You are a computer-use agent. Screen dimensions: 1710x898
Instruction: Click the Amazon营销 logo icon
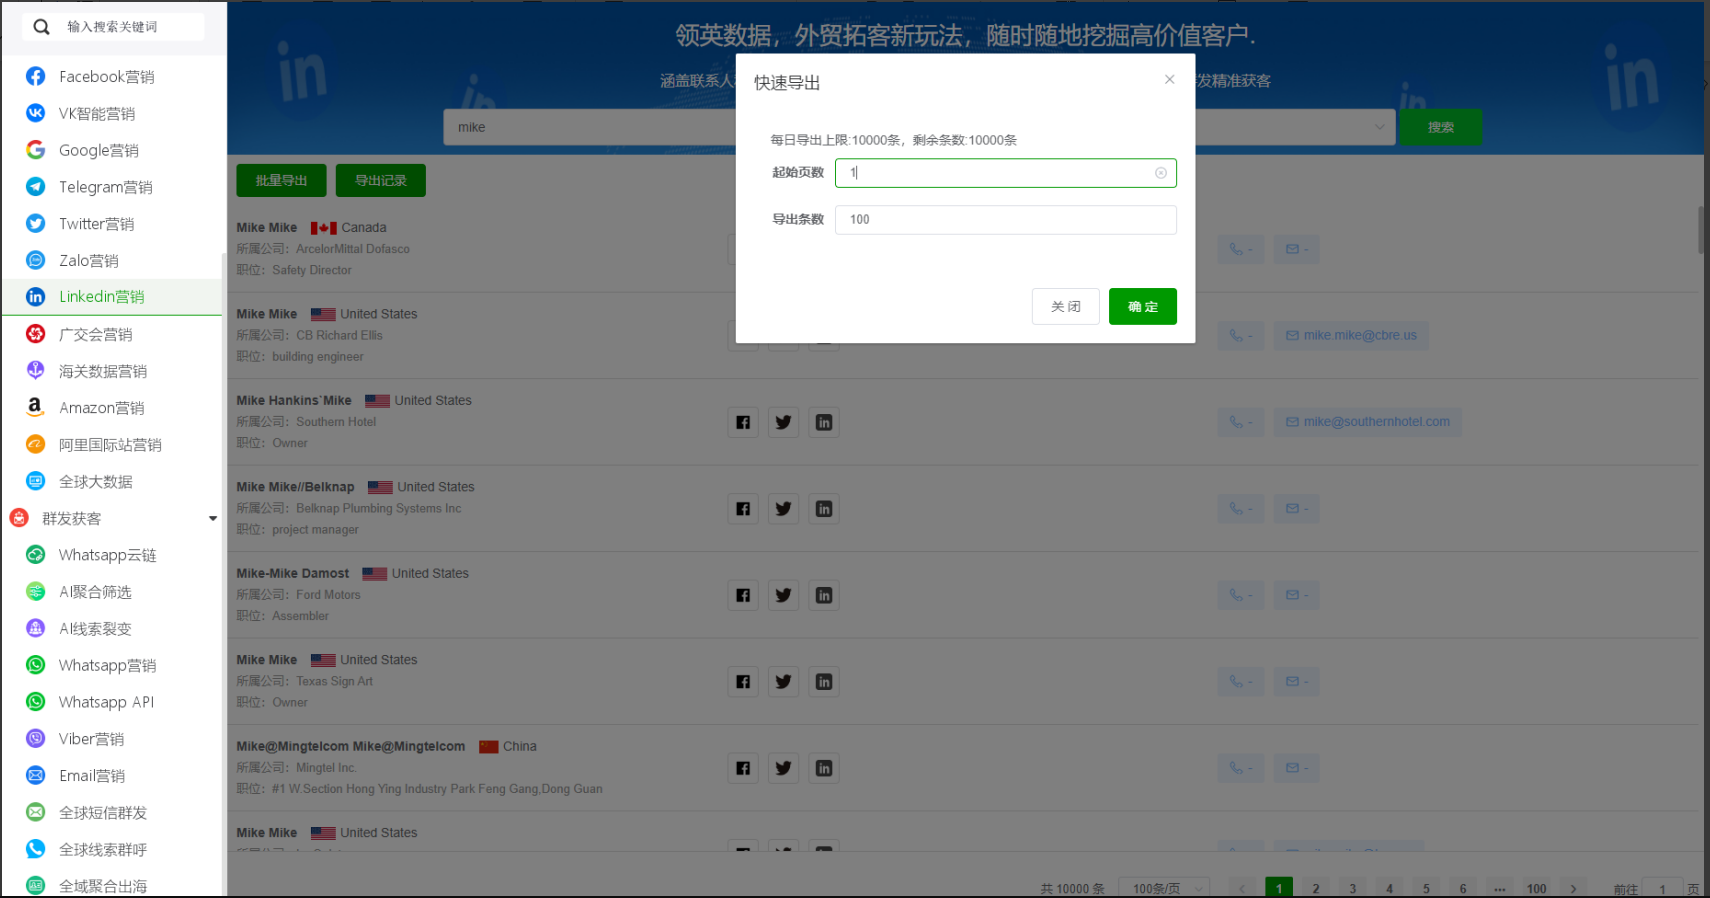pyautogui.click(x=35, y=407)
